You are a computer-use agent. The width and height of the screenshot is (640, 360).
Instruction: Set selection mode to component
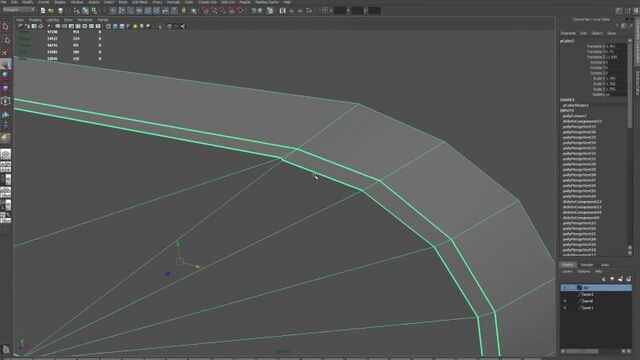point(94,11)
